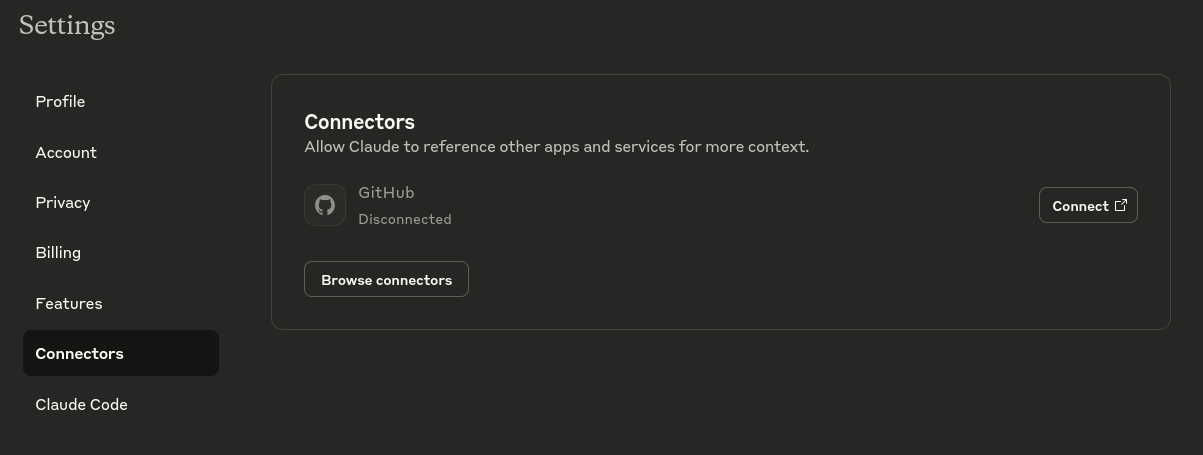Select the highlighted Connectors sidebar item

pyautogui.click(x=80, y=353)
